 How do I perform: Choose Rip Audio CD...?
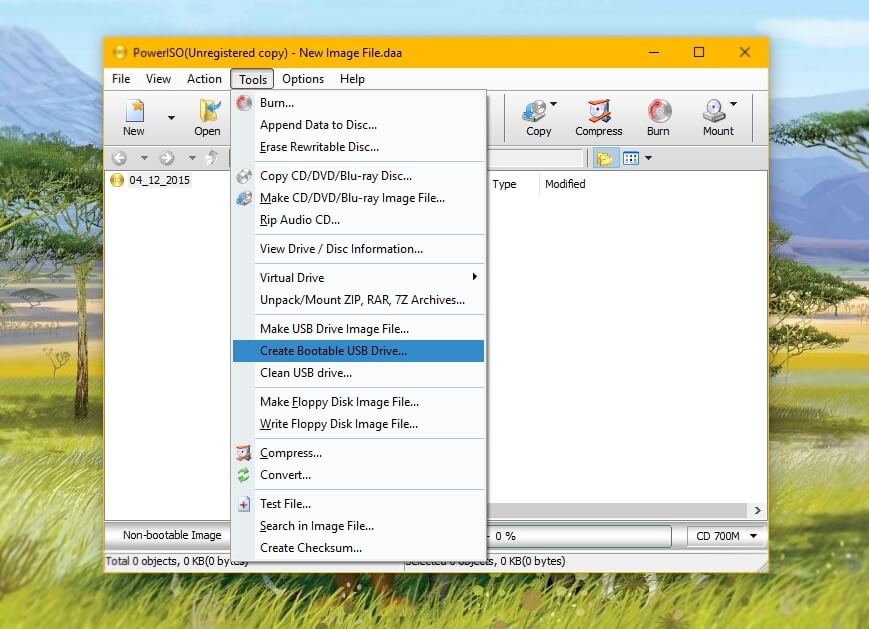pyautogui.click(x=358, y=220)
